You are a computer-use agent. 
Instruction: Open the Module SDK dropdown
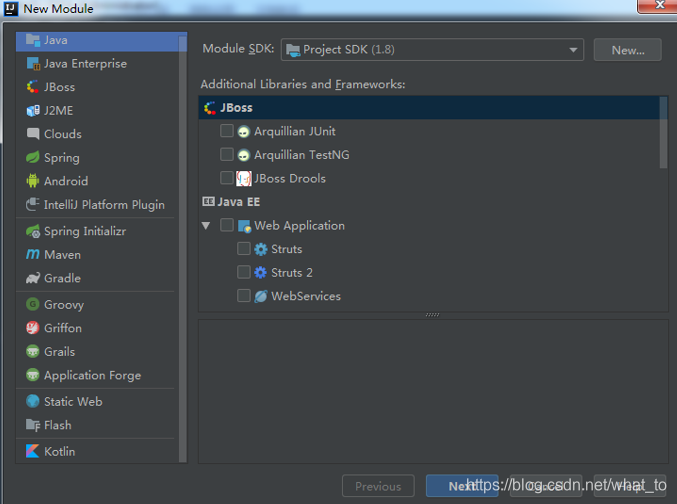(x=432, y=50)
